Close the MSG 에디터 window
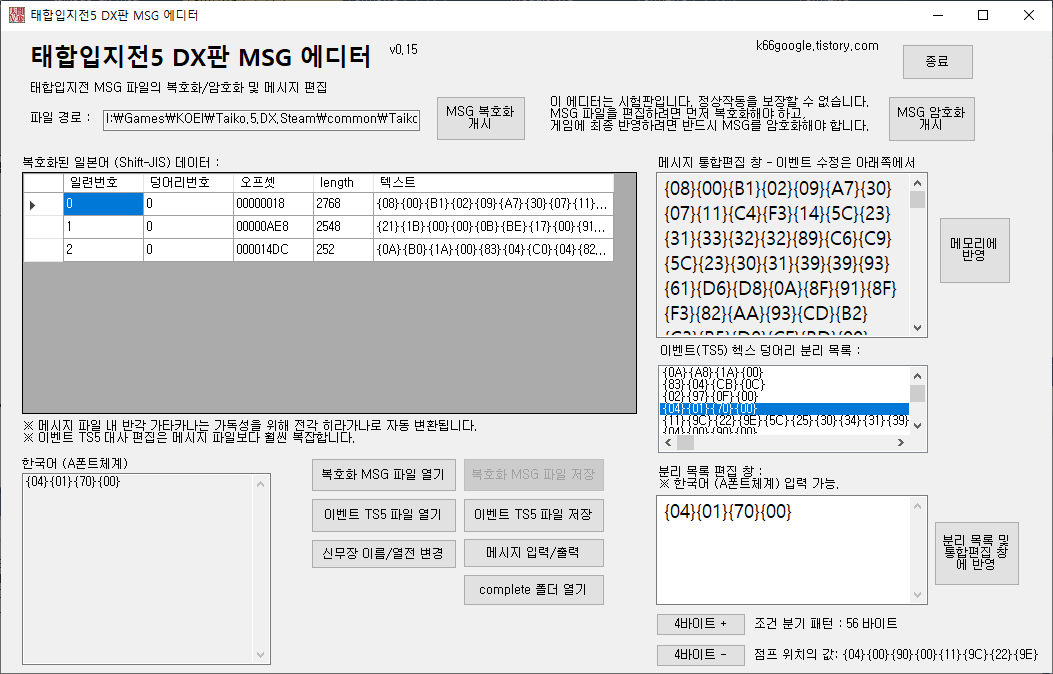Screen dimensions: 1053x674 pyautogui.click(x=1029, y=15)
